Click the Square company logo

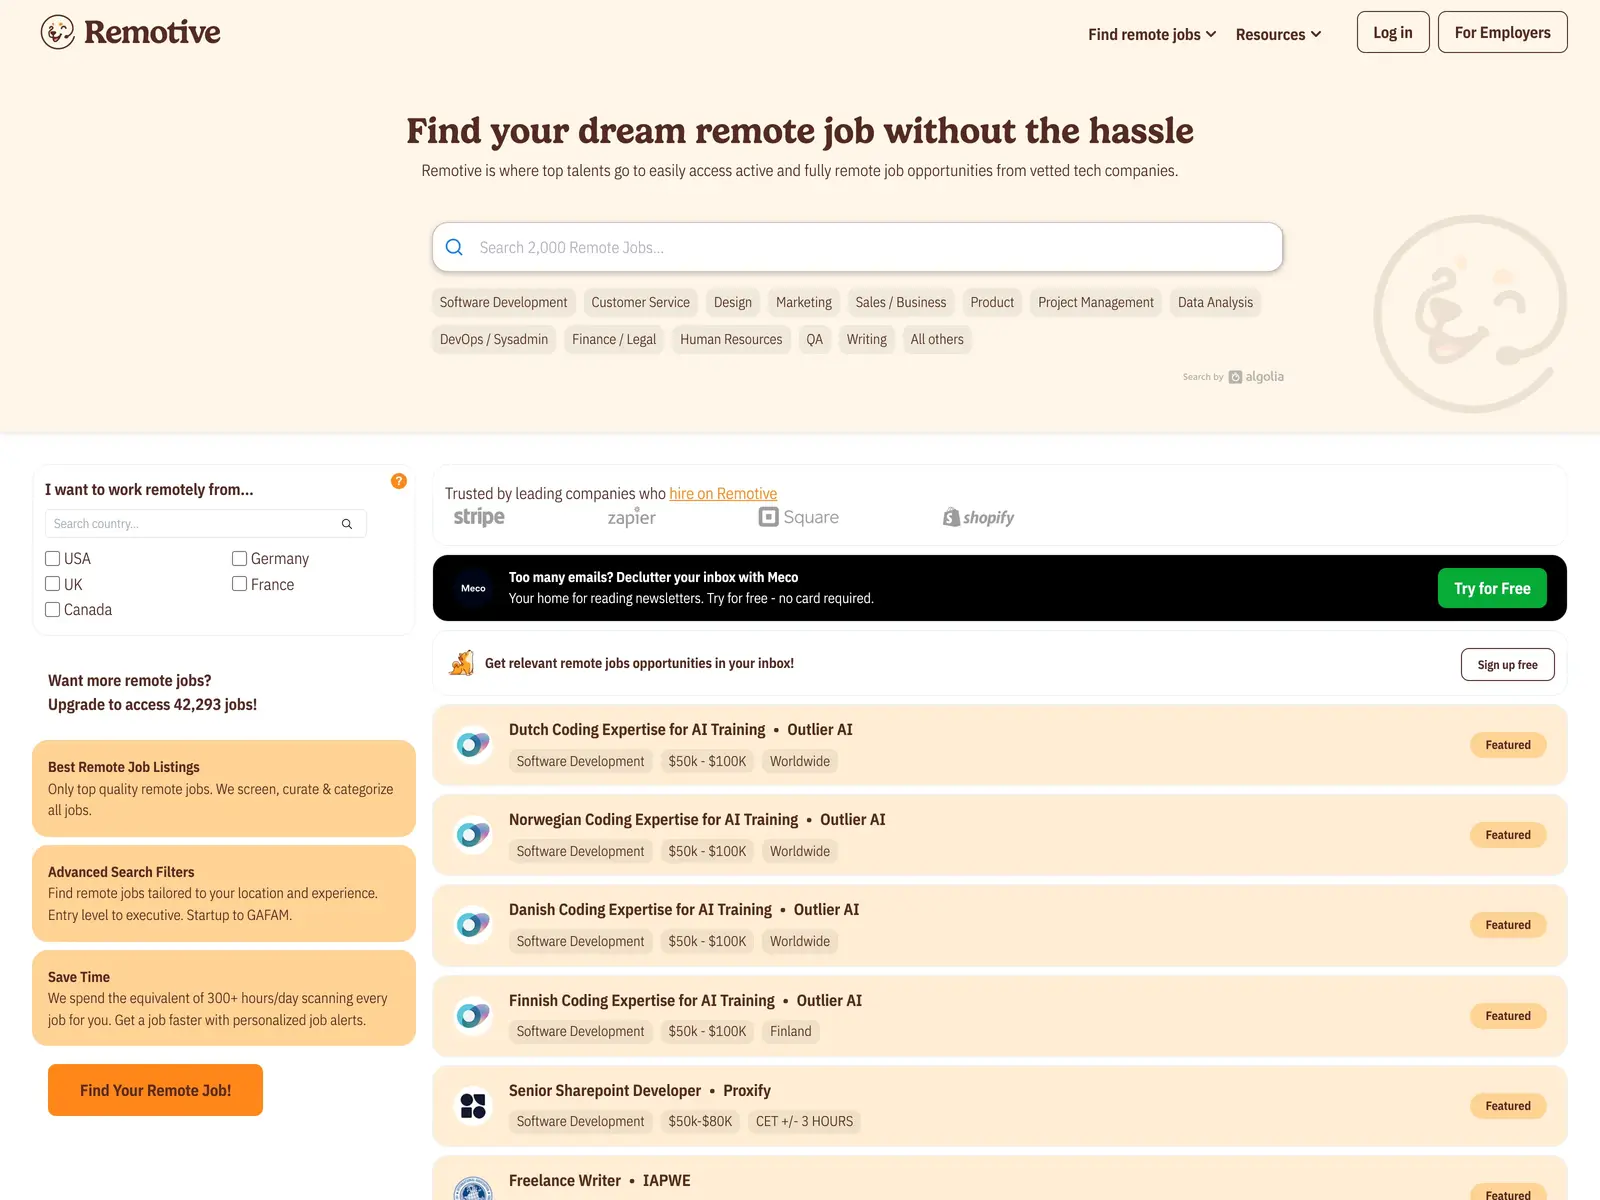[799, 517]
